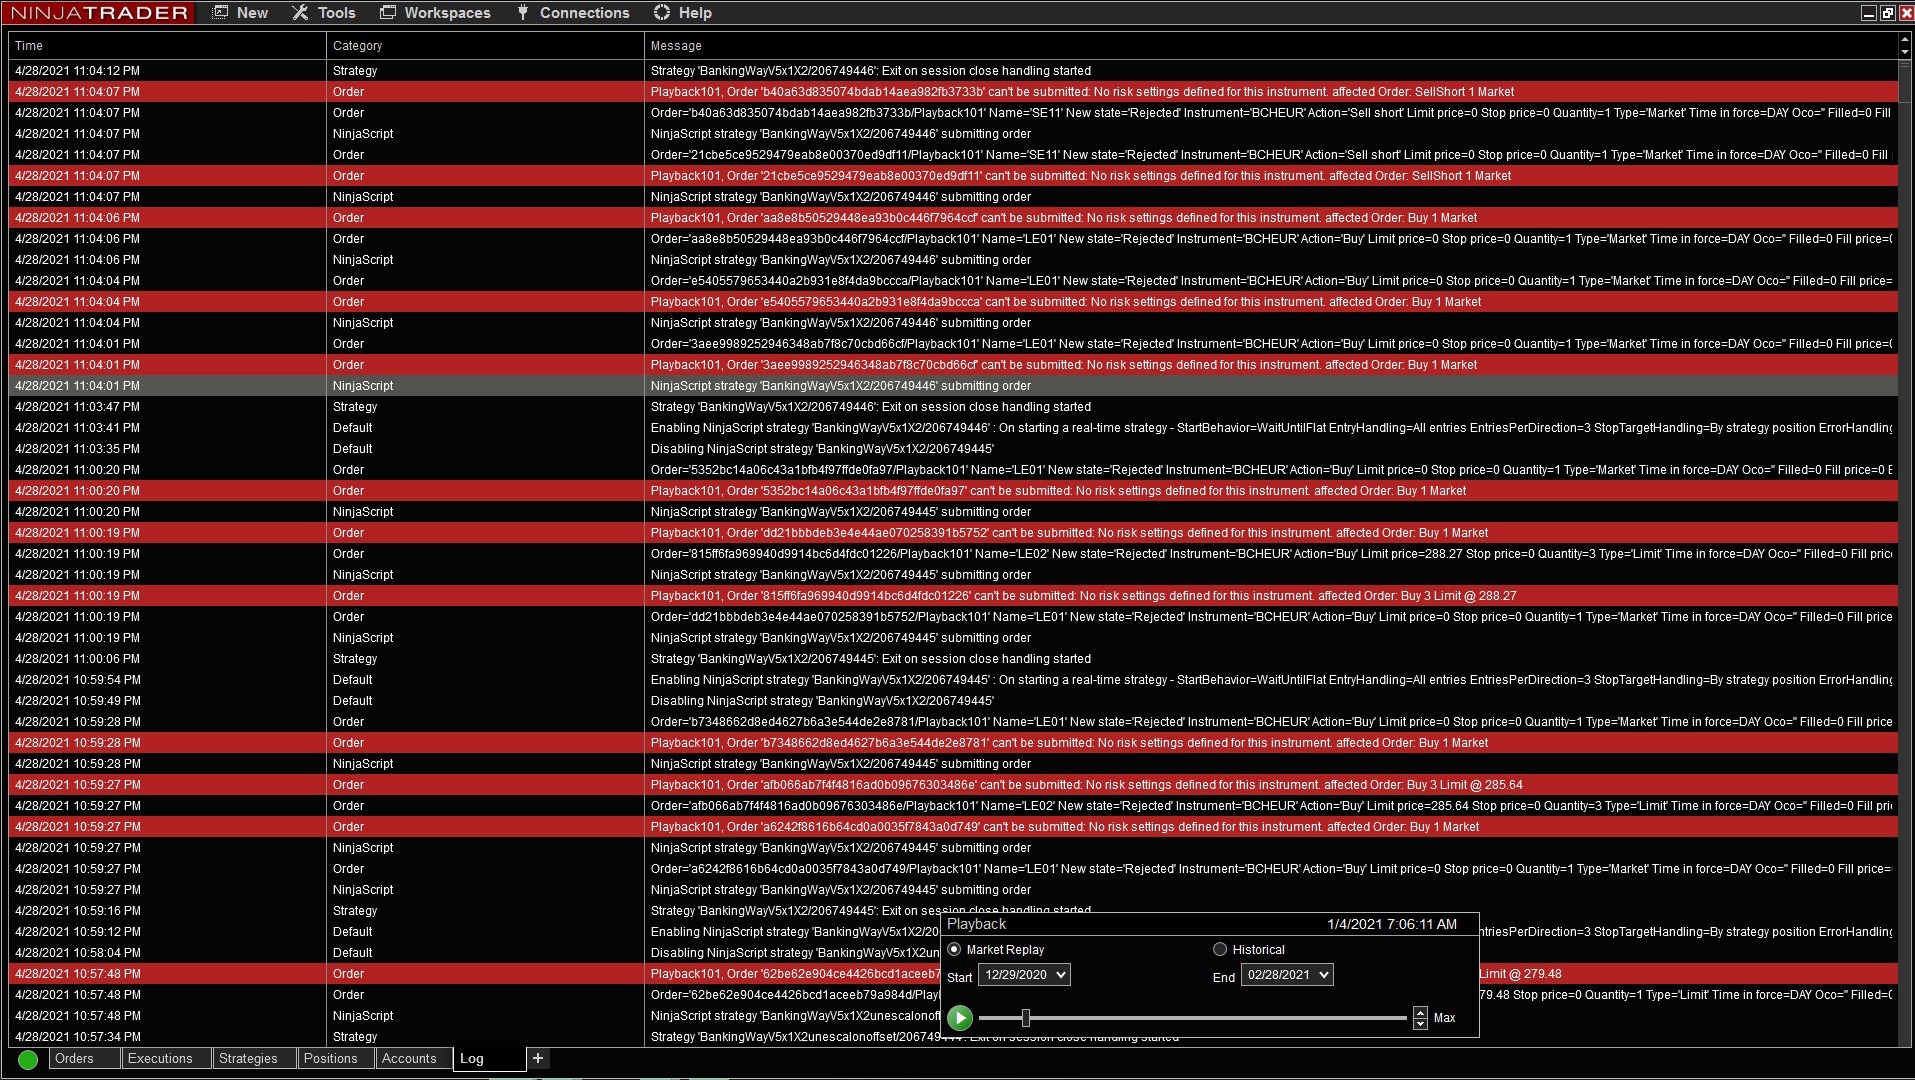Click the Message column header

click(1271, 46)
